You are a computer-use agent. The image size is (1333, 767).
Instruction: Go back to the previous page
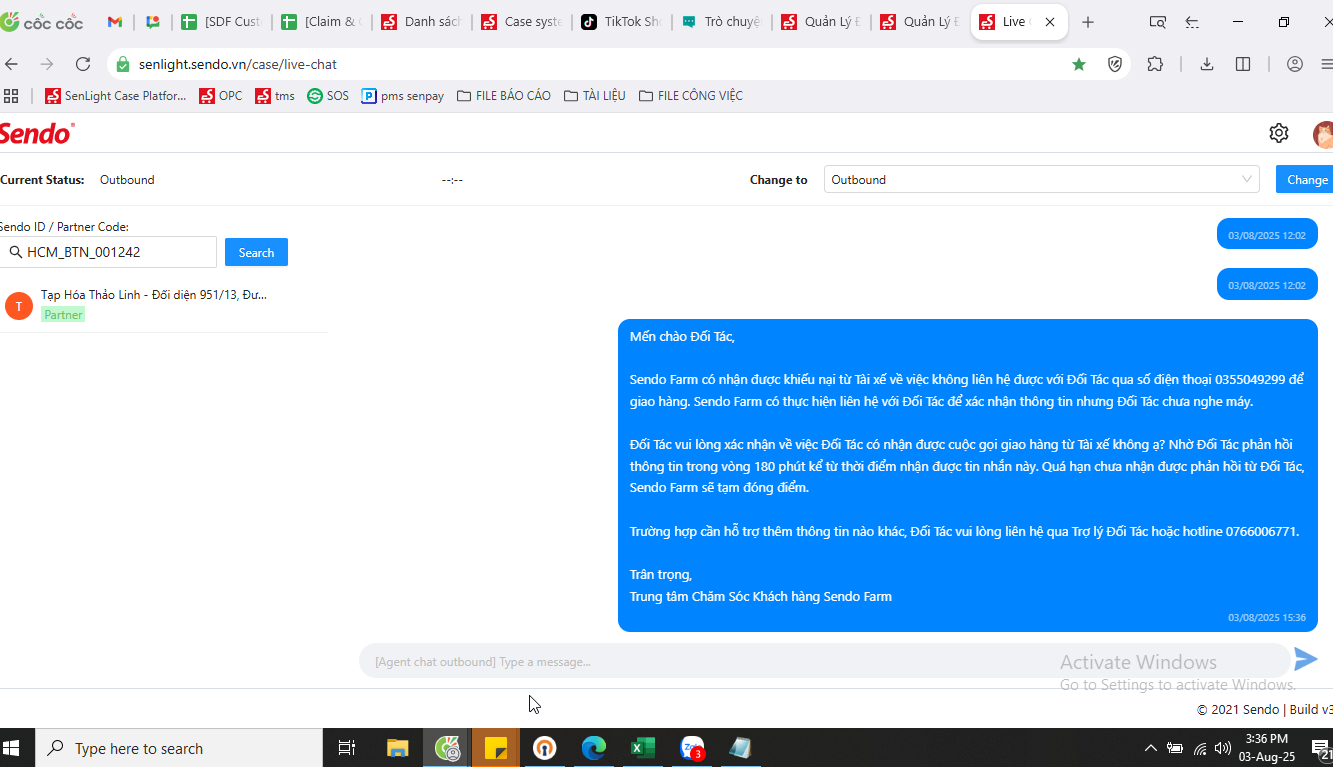click(x=12, y=64)
